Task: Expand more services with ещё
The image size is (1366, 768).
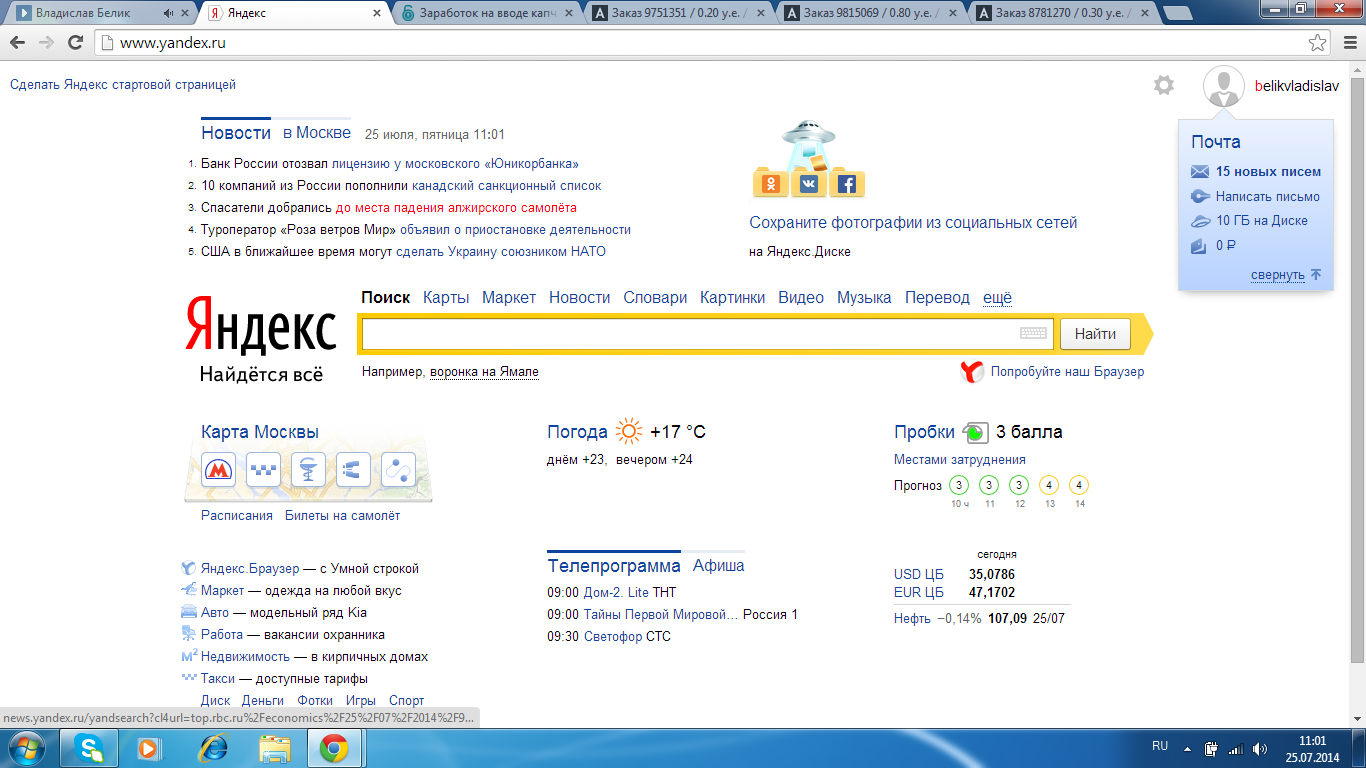Action: 997,298
